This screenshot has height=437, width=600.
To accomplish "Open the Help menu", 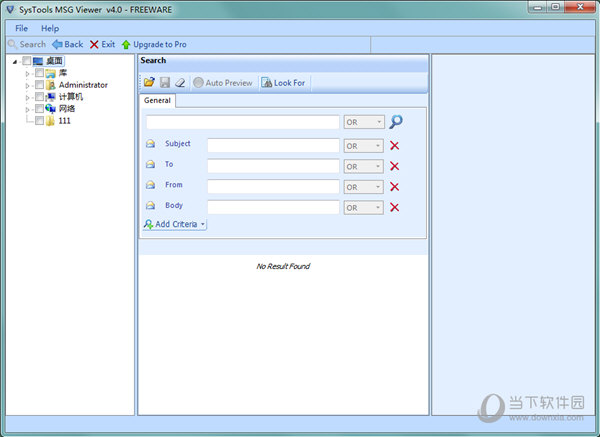I will tap(50, 28).
